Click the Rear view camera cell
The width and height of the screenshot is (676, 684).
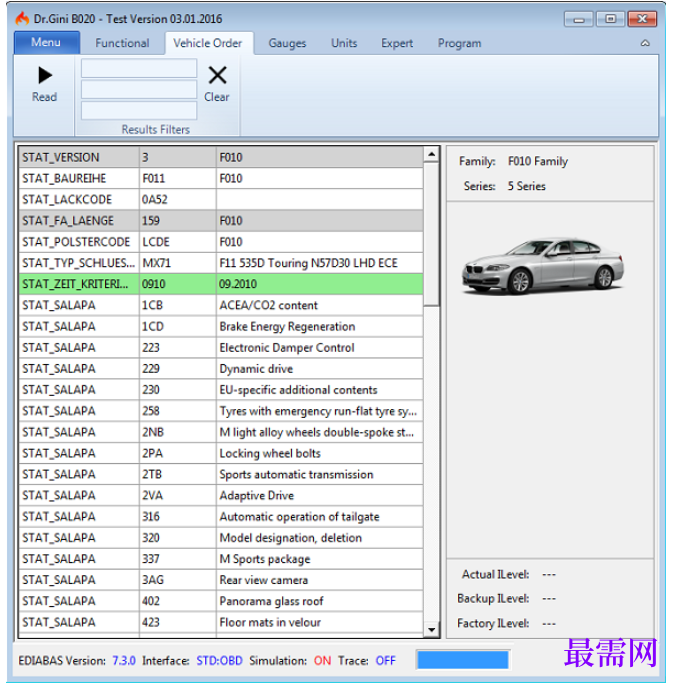pyautogui.click(x=320, y=580)
